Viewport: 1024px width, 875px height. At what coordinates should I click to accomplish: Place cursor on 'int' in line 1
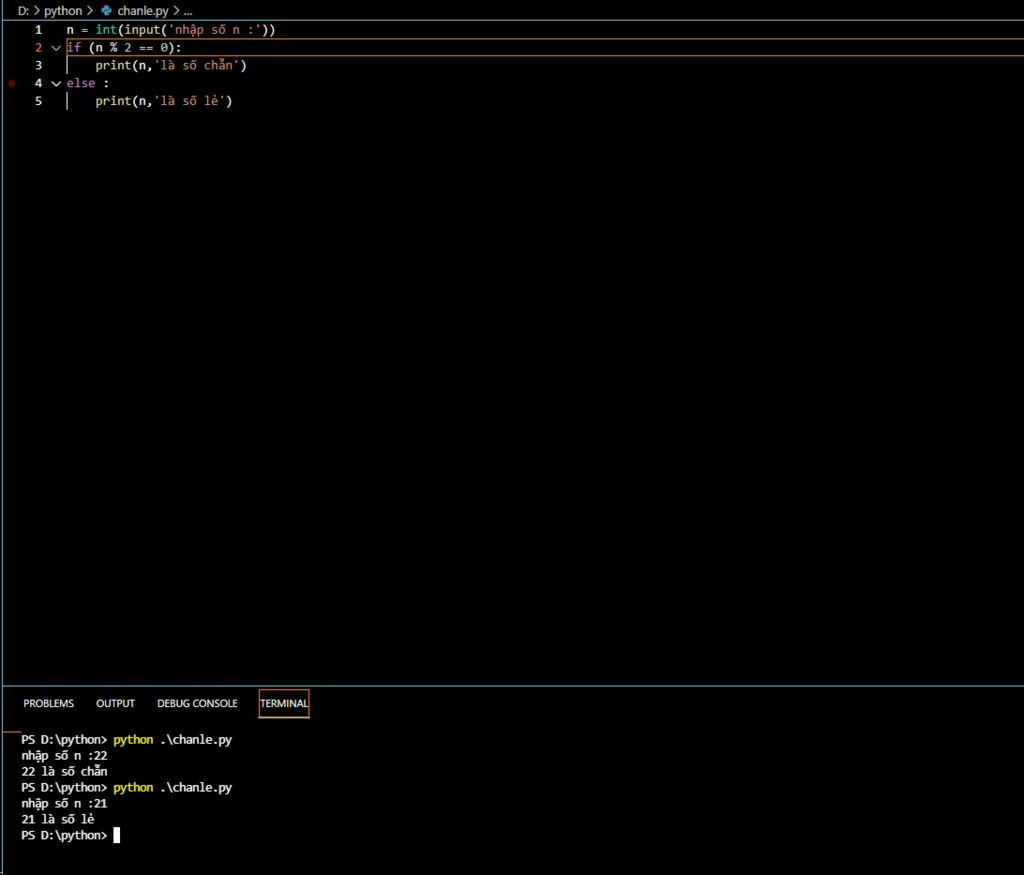click(x=106, y=29)
